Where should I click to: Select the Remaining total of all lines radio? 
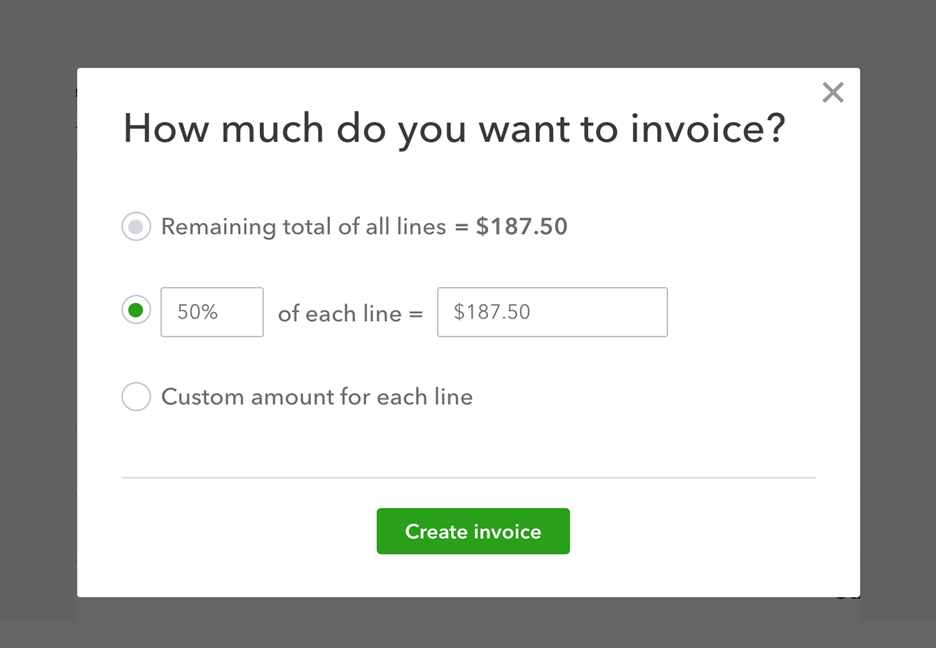click(x=136, y=227)
